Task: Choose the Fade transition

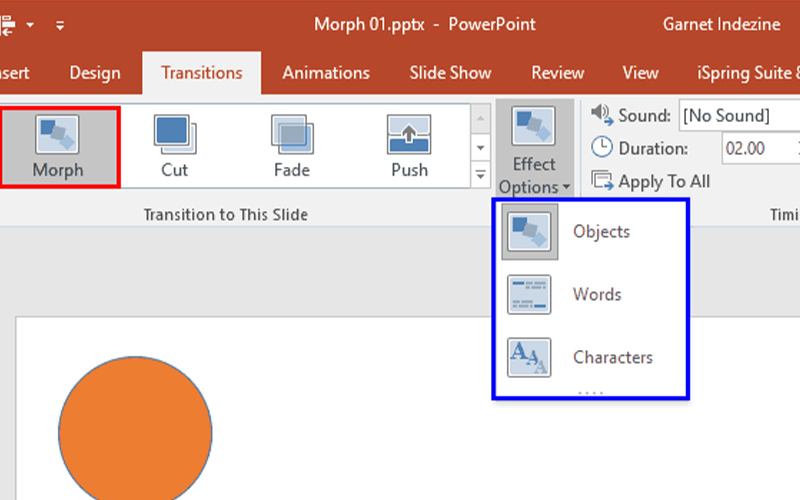Action: coord(292,147)
